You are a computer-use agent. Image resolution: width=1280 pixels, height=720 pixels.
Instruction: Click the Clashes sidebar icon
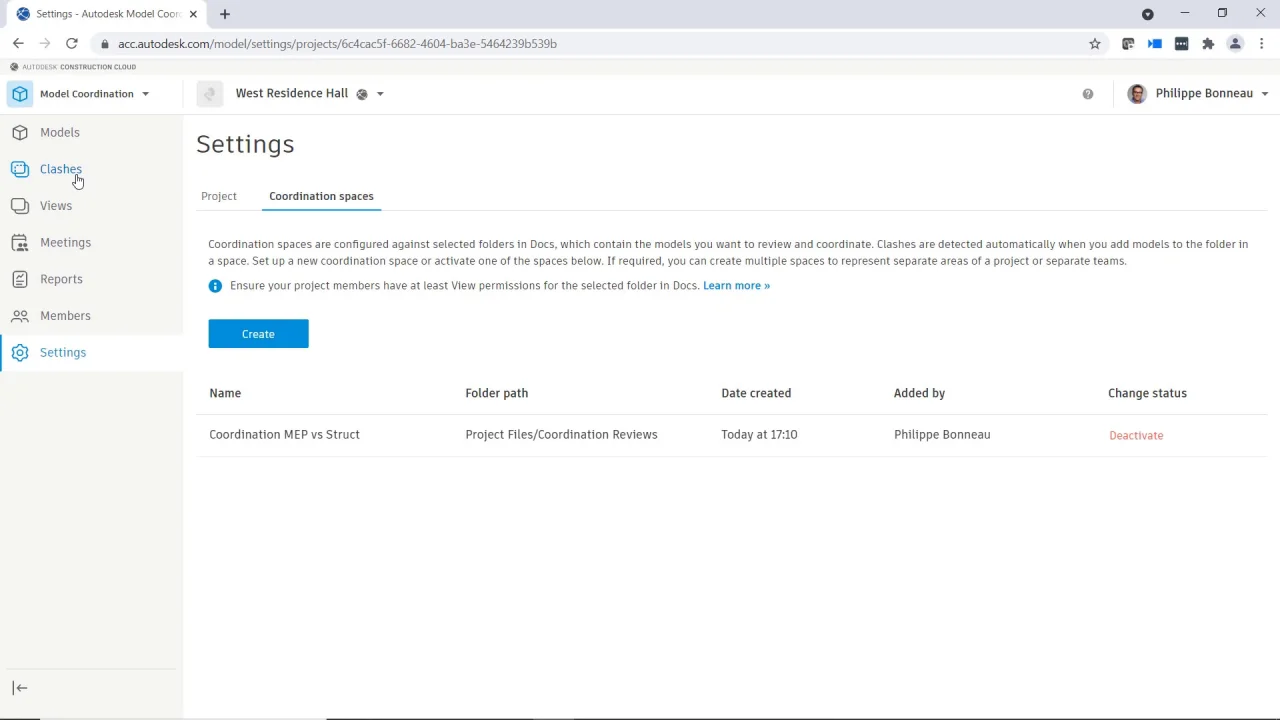pos(20,169)
